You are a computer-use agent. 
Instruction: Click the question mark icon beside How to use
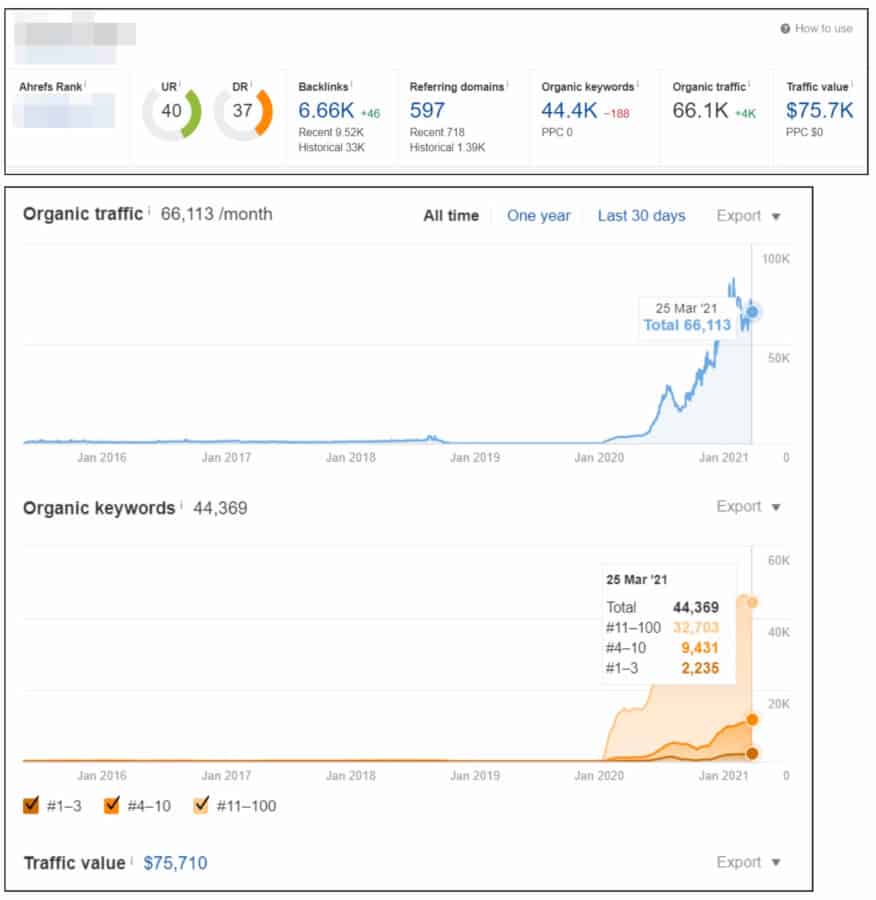click(x=785, y=29)
